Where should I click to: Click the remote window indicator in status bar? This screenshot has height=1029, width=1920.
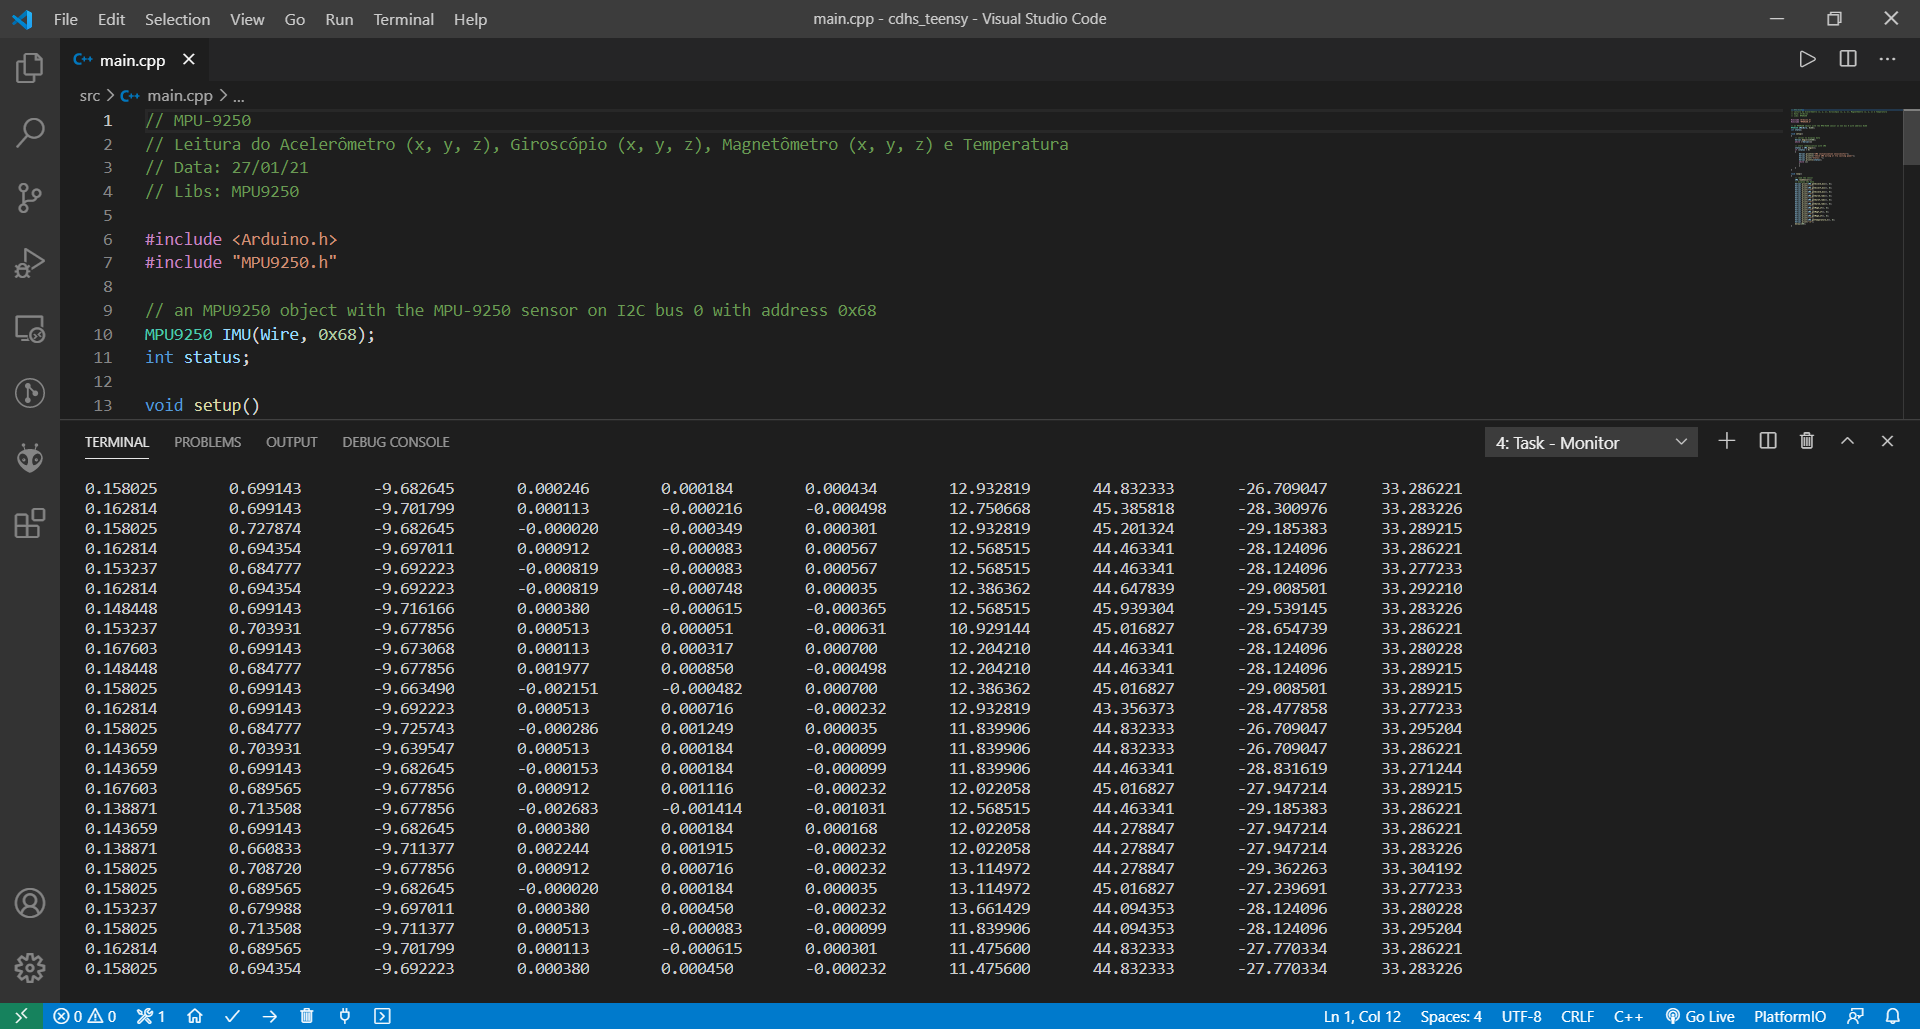click(x=21, y=1016)
